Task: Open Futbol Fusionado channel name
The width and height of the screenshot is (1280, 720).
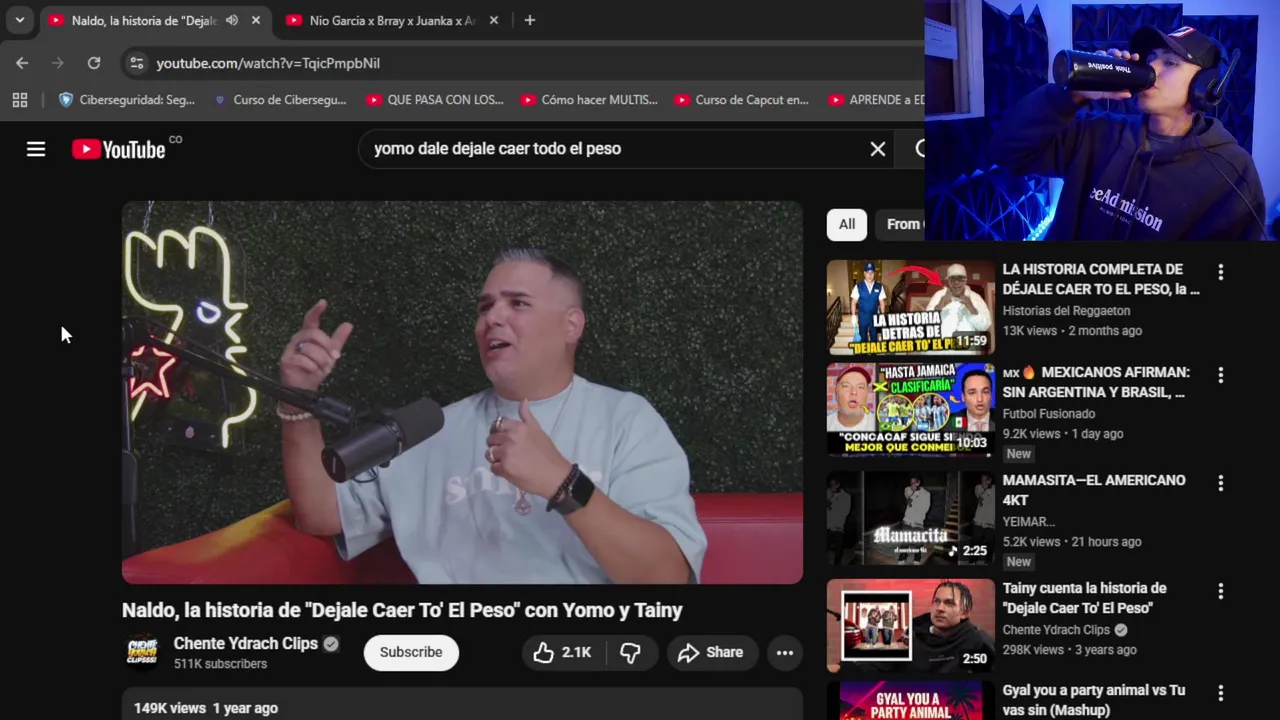Action: point(1049,413)
